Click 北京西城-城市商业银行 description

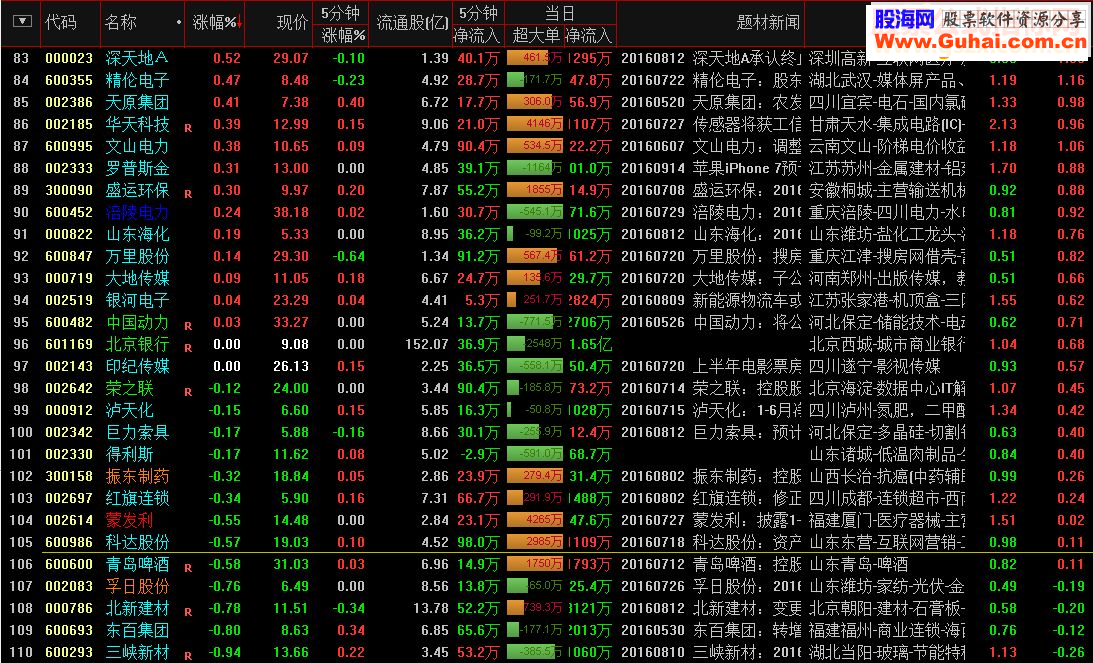point(887,344)
